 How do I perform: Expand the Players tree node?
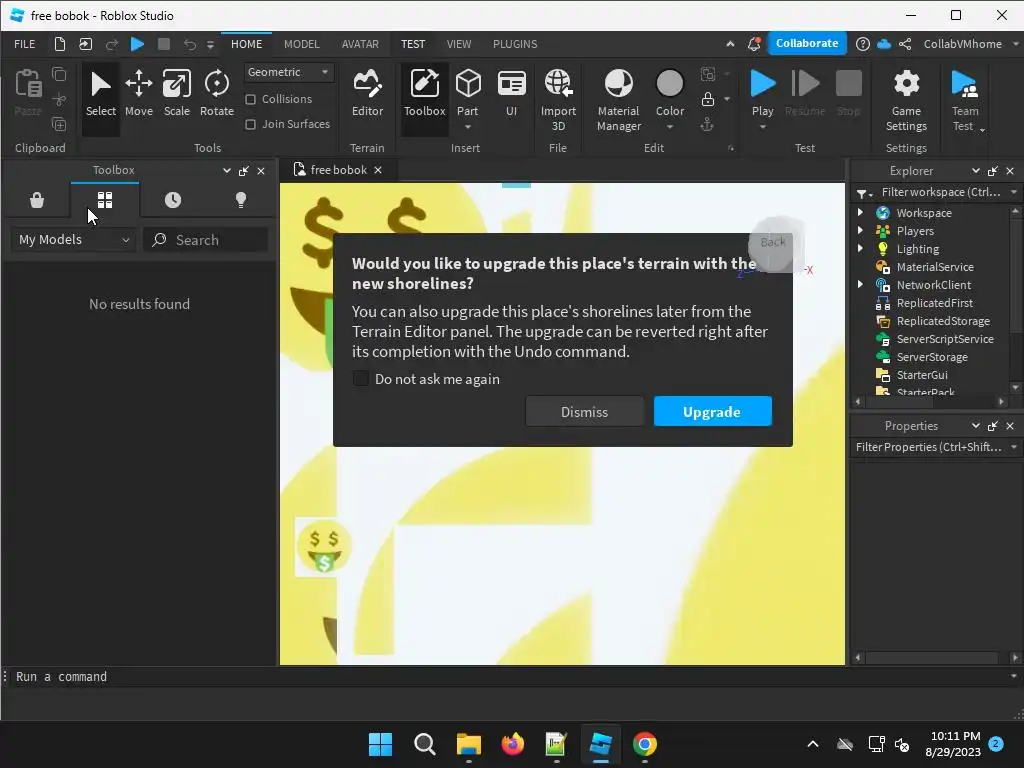860,231
